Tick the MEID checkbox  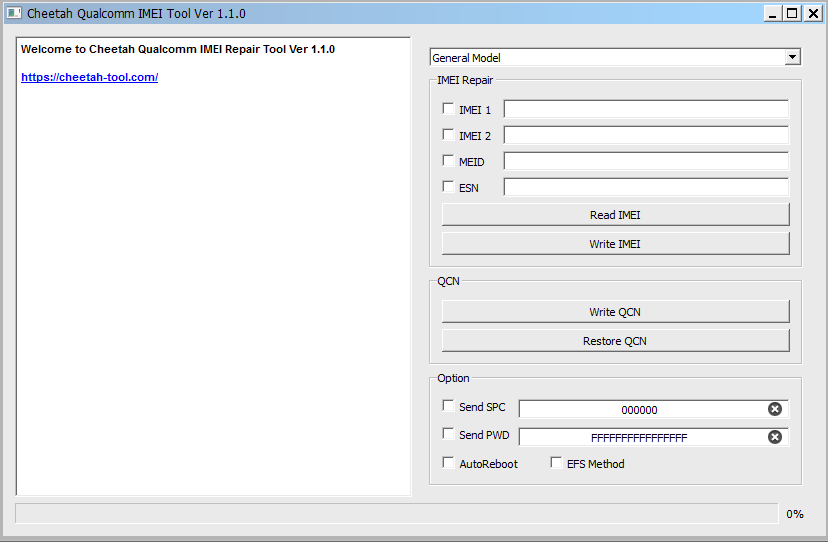(x=448, y=161)
